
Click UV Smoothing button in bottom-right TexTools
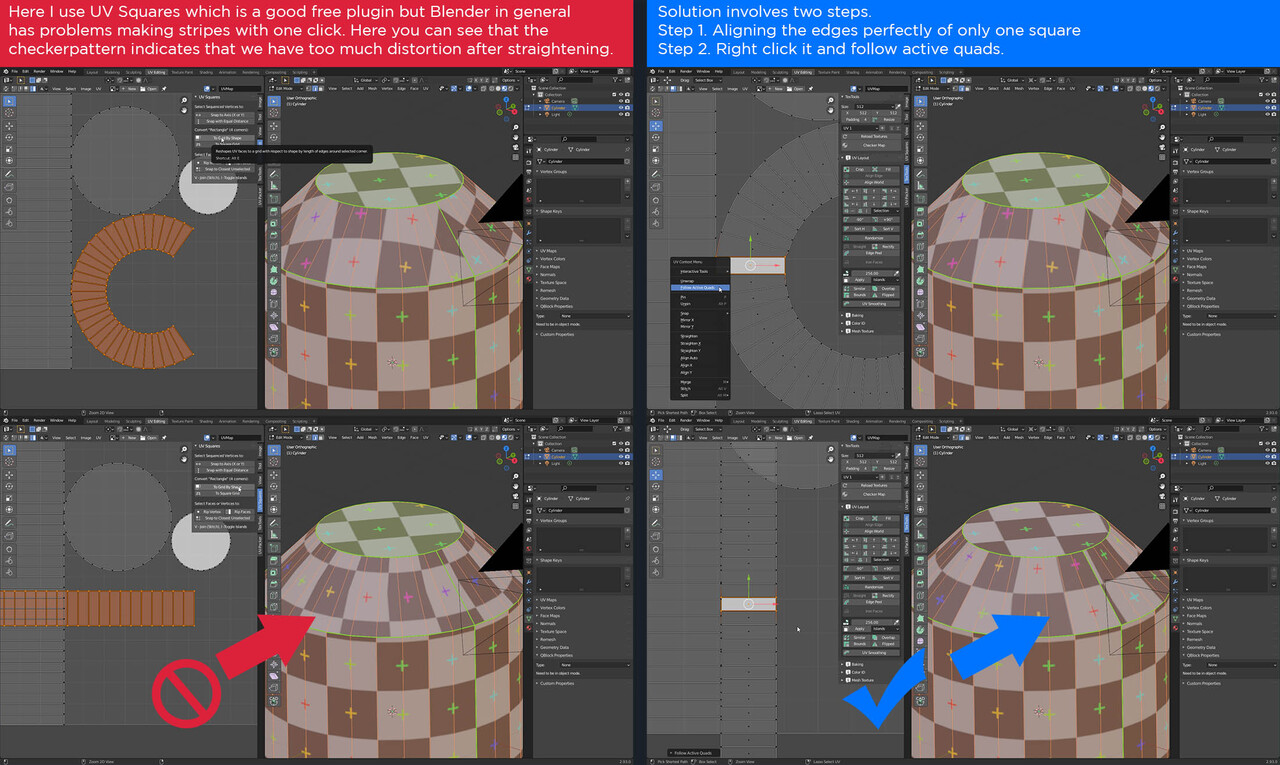[x=873, y=653]
